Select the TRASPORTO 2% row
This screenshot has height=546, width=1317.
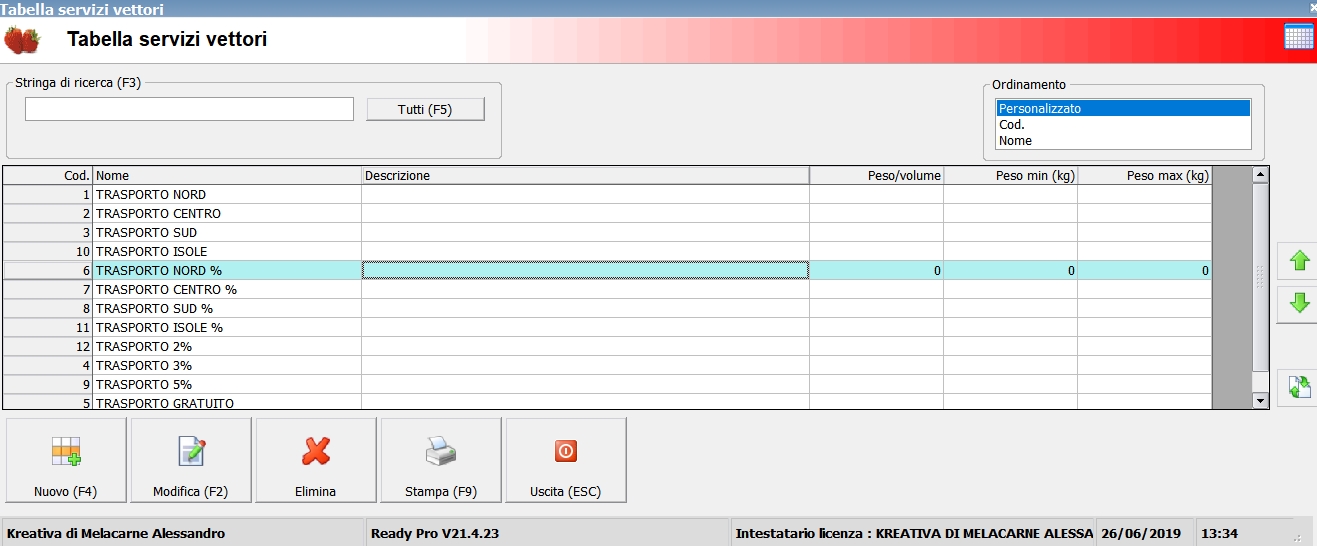(607, 346)
